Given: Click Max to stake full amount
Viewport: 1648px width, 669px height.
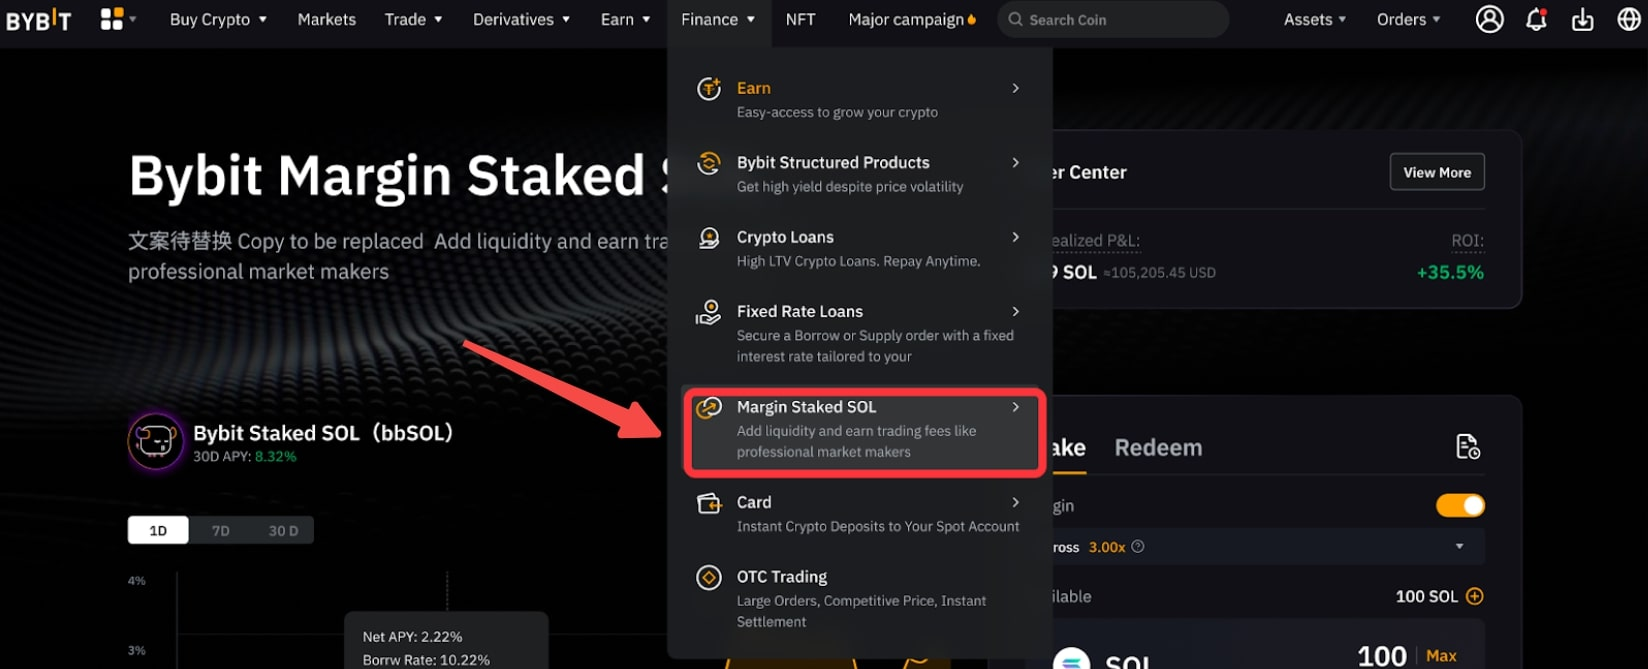Looking at the screenshot, I should 1441,656.
